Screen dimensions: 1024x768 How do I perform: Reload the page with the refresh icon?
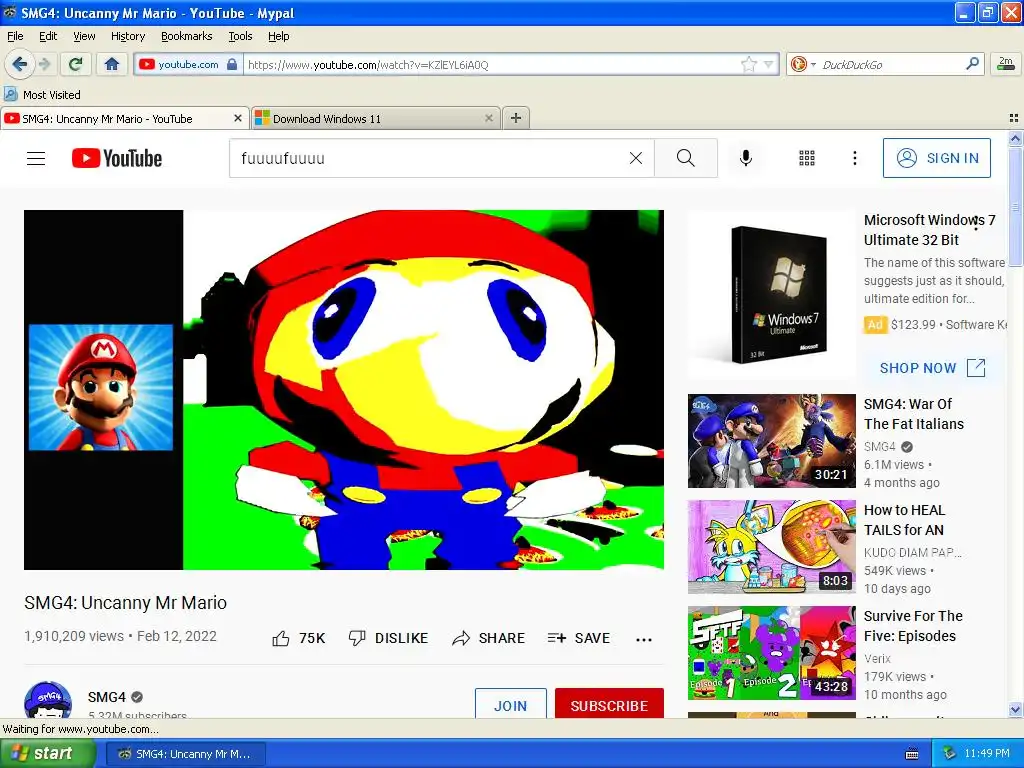(x=76, y=64)
